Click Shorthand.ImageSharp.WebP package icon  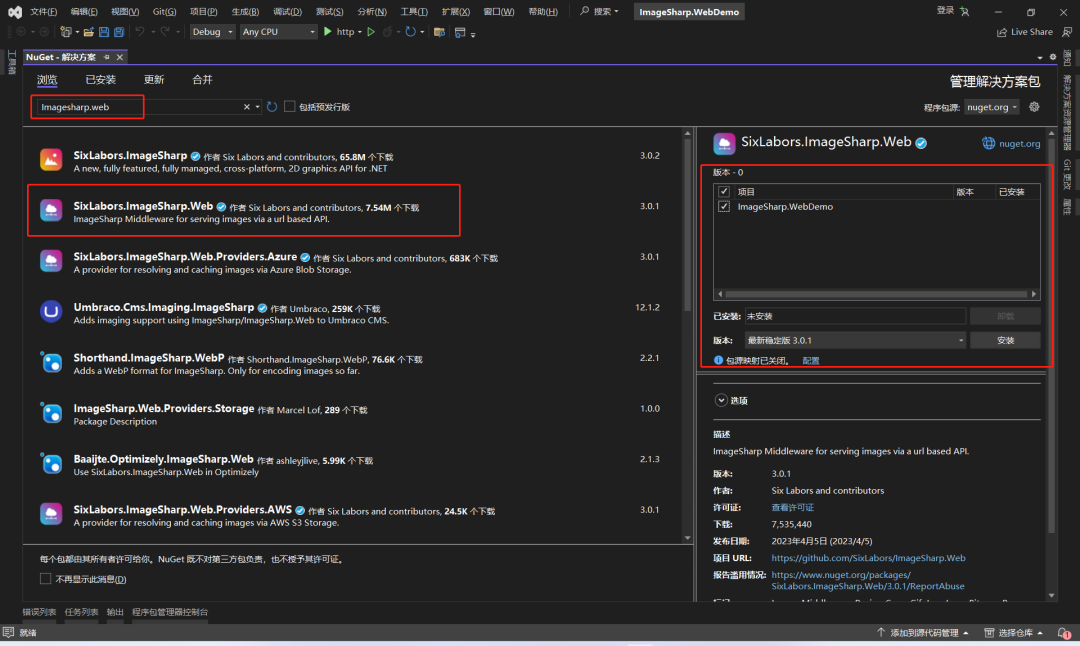coord(51,362)
